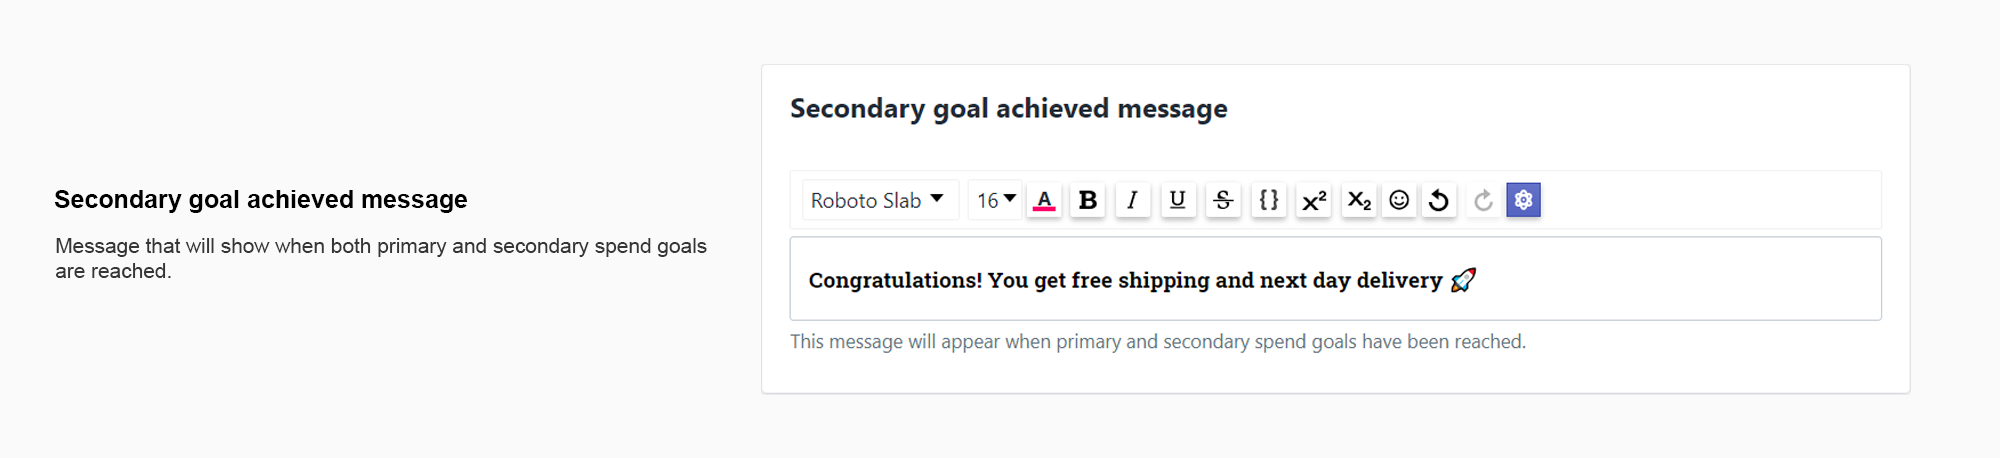Screen dimensions: 2000x458
Task: Open the emoji picker
Action: click(x=1399, y=200)
